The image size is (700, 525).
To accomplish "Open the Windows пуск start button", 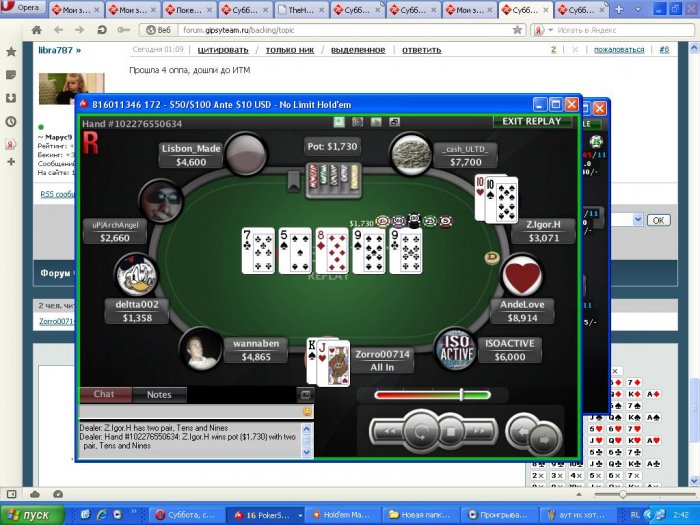I will (x=32, y=515).
